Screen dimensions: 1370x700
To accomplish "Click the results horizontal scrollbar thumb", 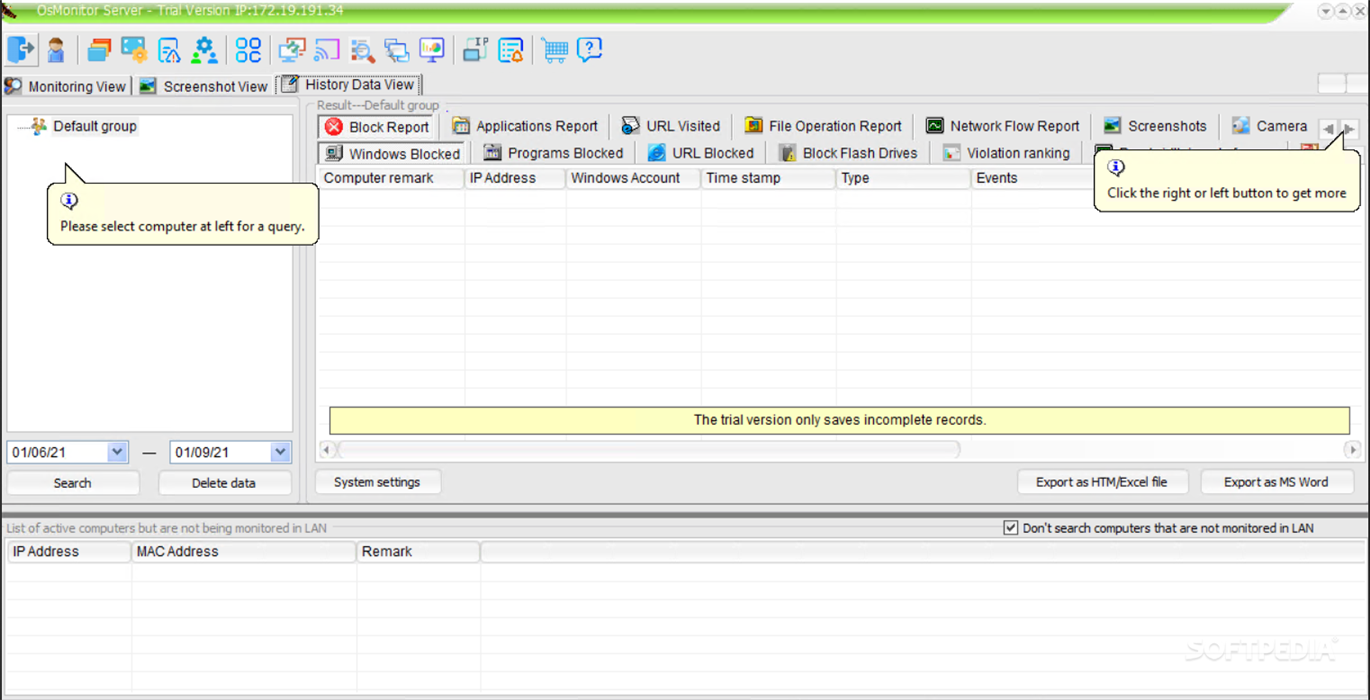I will [x=649, y=450].
